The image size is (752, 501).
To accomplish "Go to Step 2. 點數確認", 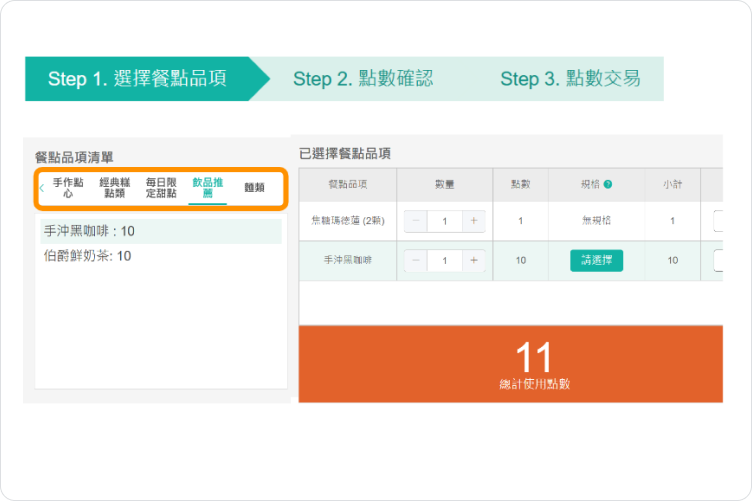I will click(x=363, y=79).
